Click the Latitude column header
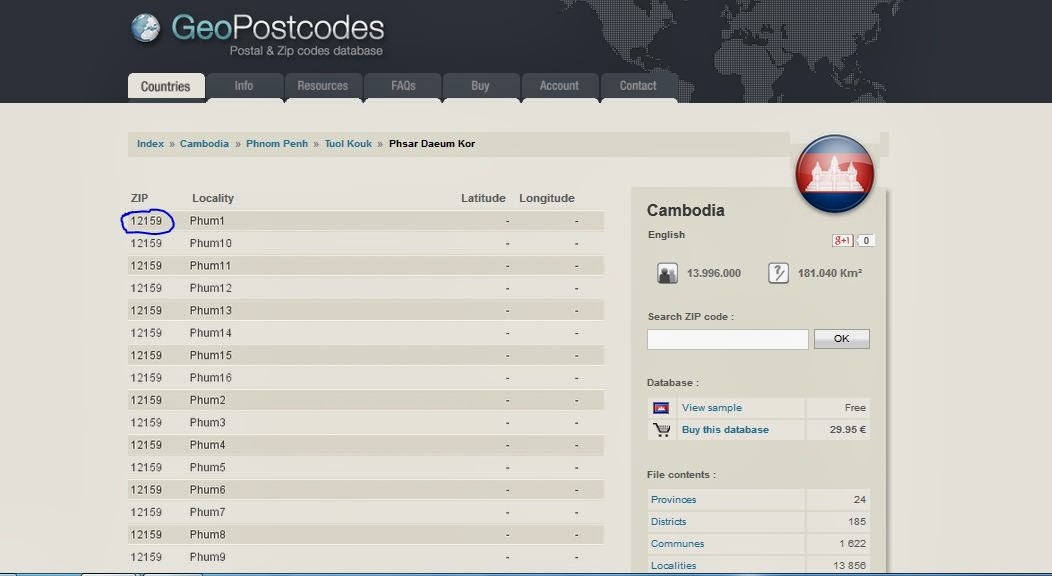1052x576 pixels. (x=483, y=198)
